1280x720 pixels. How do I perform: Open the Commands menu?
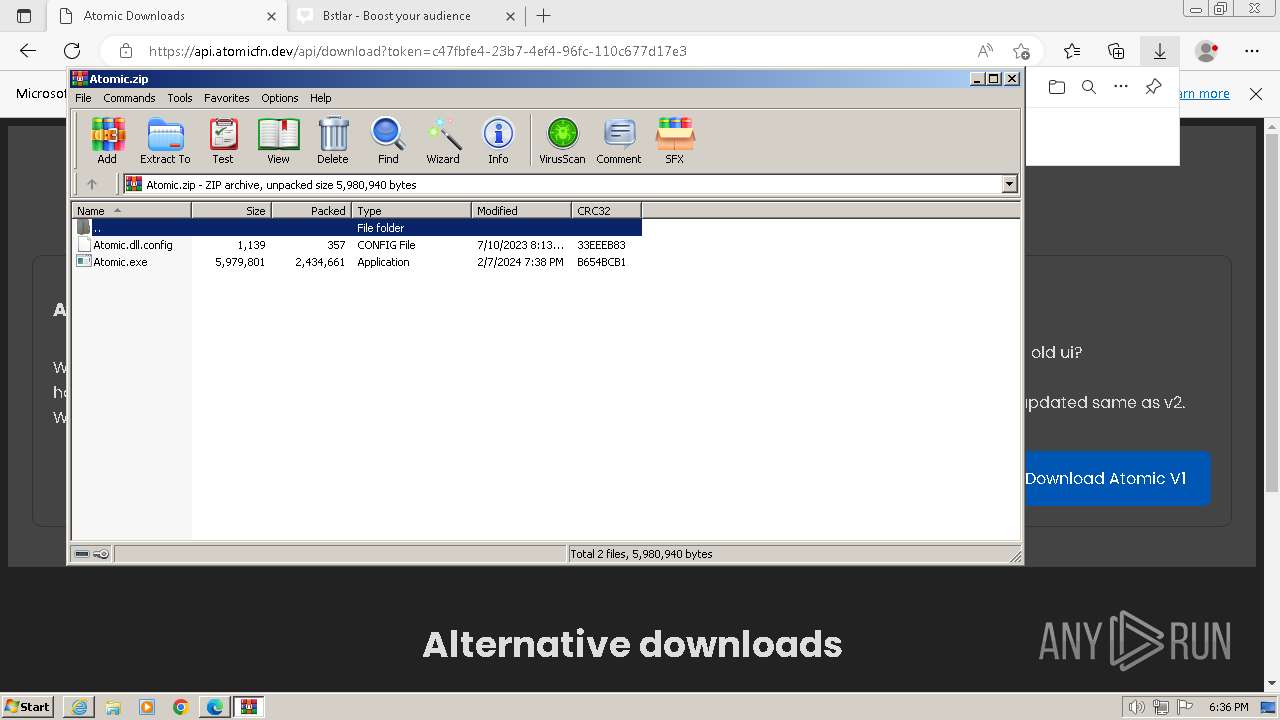coord(129,98)
